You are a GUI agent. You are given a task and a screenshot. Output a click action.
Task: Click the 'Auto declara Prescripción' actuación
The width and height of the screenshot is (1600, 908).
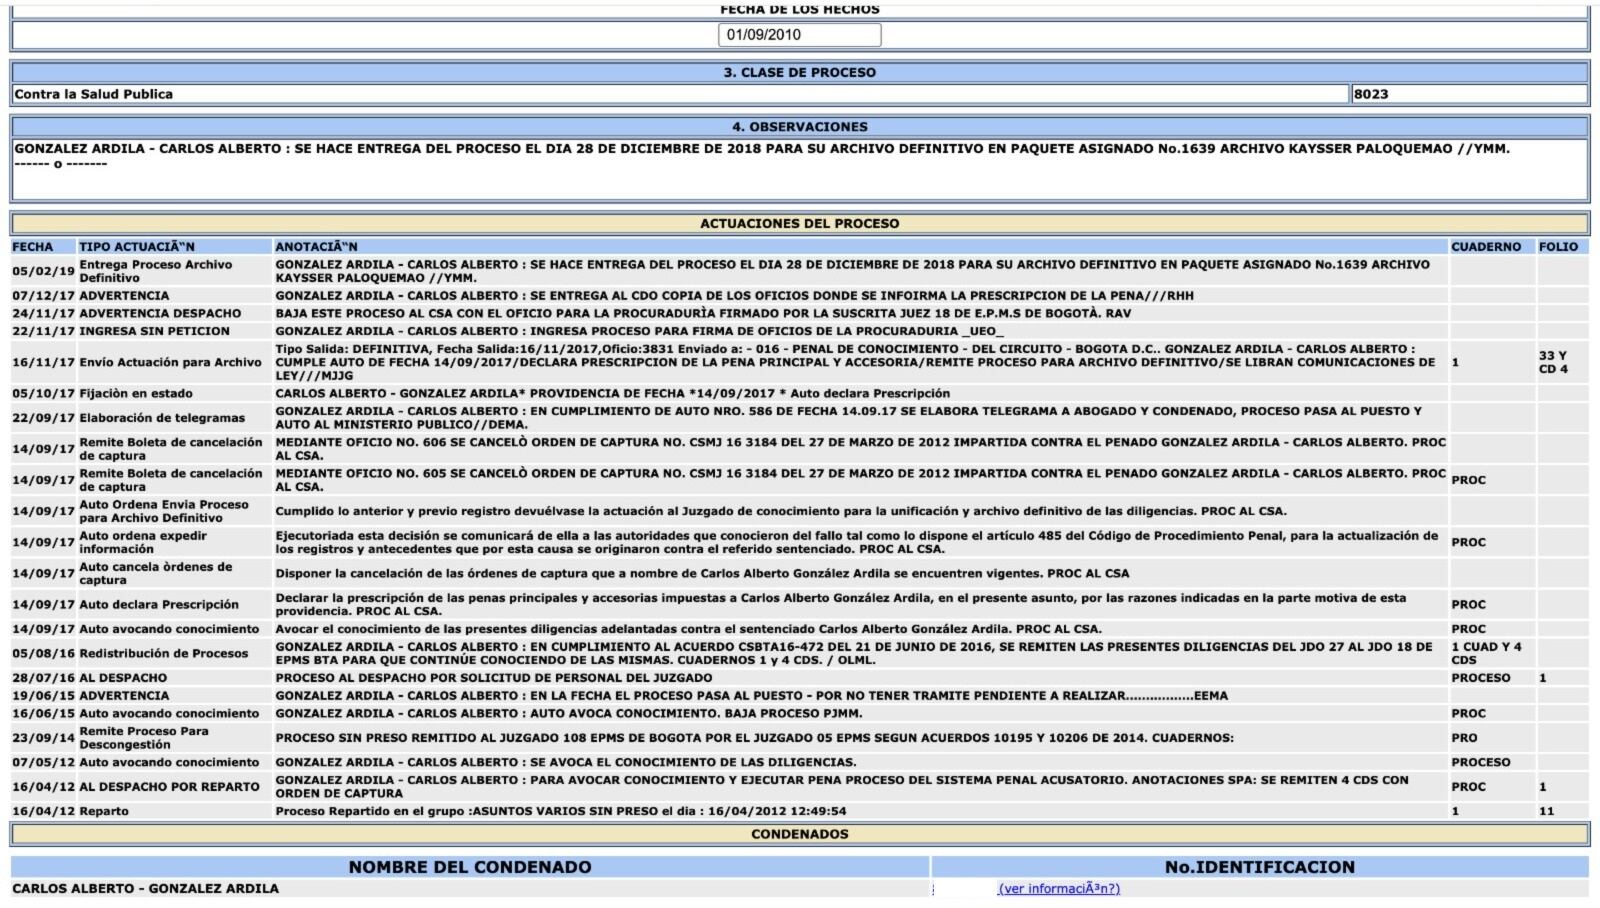(159, 604)
